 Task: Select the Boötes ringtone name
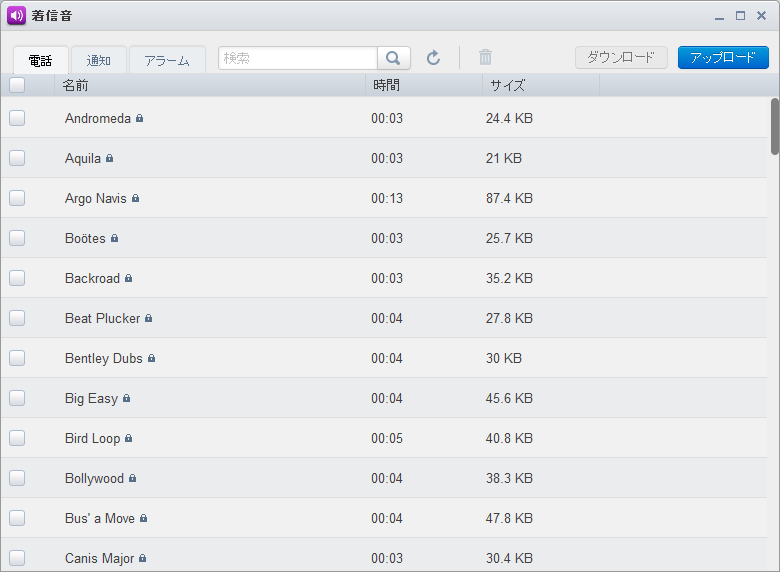click(x=85, y=238)
